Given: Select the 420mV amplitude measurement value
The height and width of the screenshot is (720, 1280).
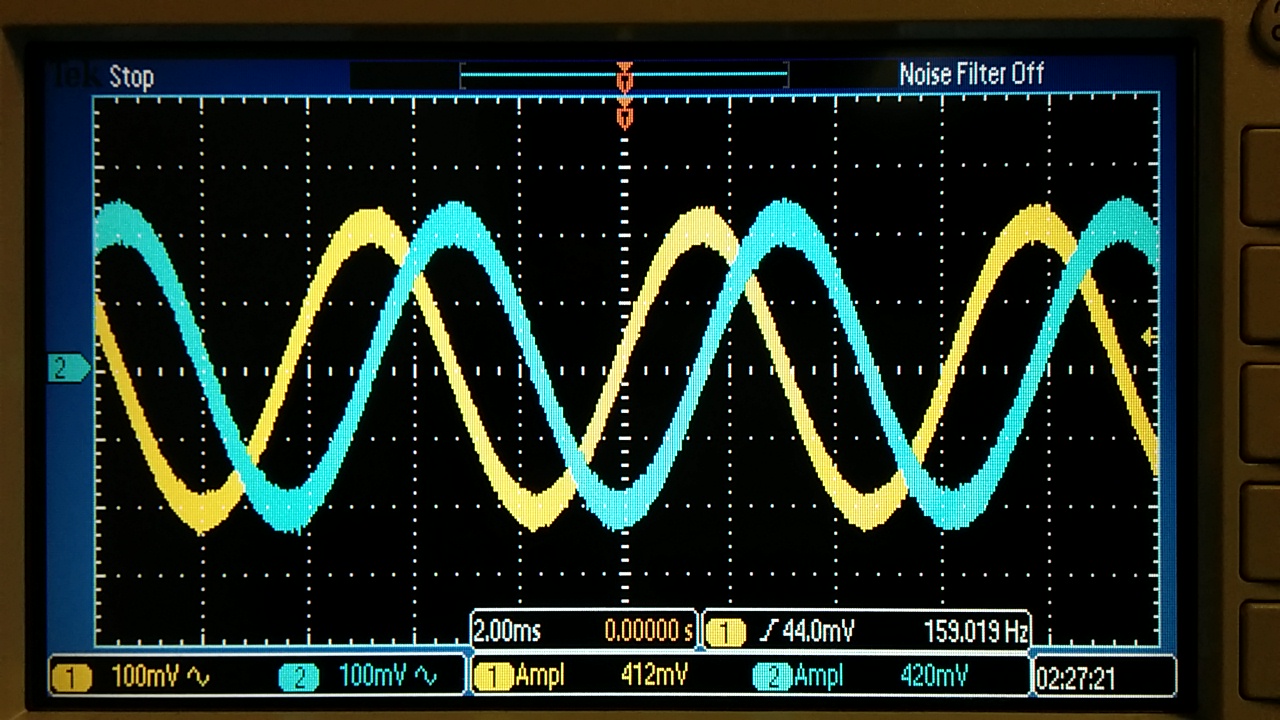Looking at the screenshot, I should coord(934,676).
